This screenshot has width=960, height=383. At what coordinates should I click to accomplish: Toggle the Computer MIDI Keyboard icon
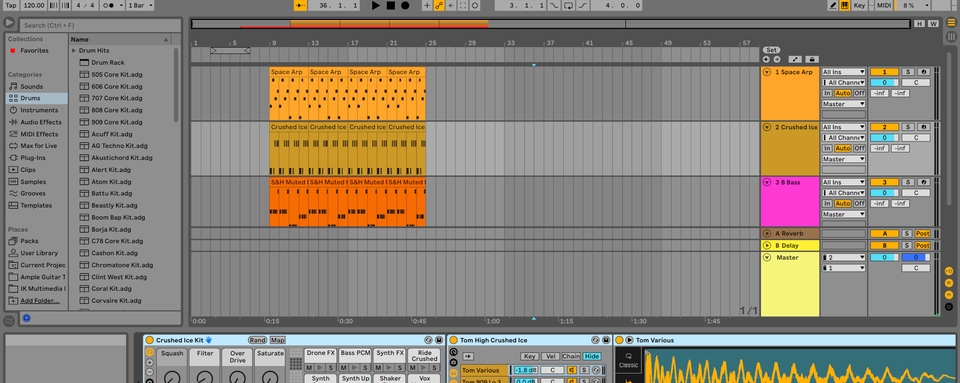click(845, 6)
